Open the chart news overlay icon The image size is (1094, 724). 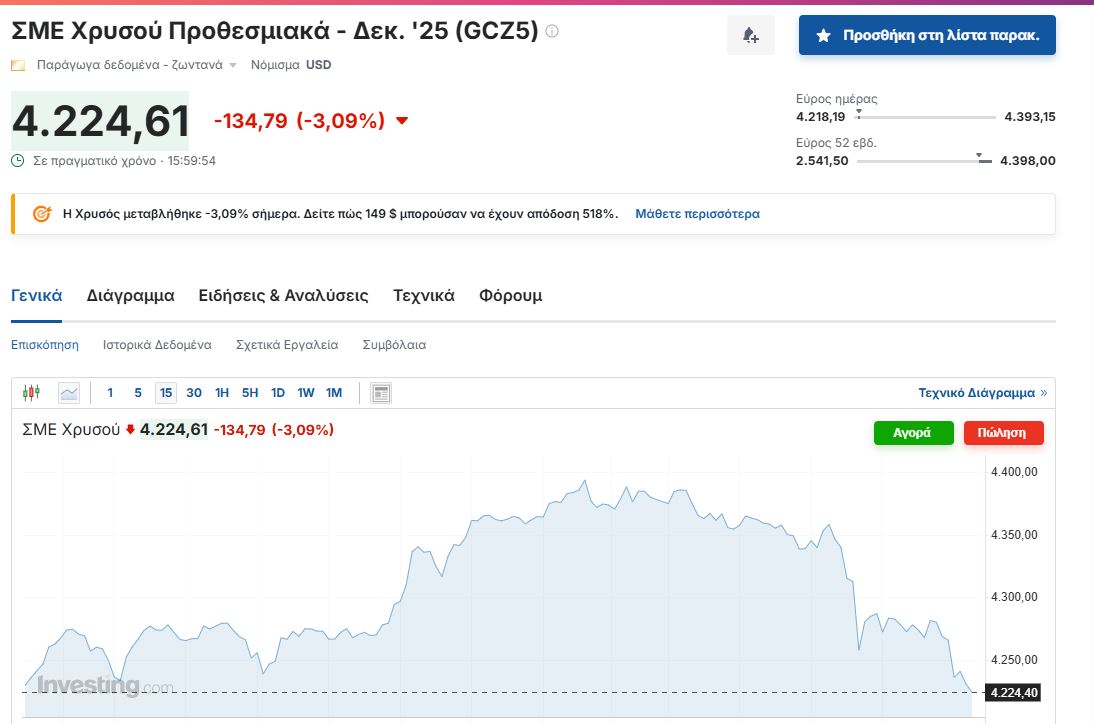coord(380,393)
